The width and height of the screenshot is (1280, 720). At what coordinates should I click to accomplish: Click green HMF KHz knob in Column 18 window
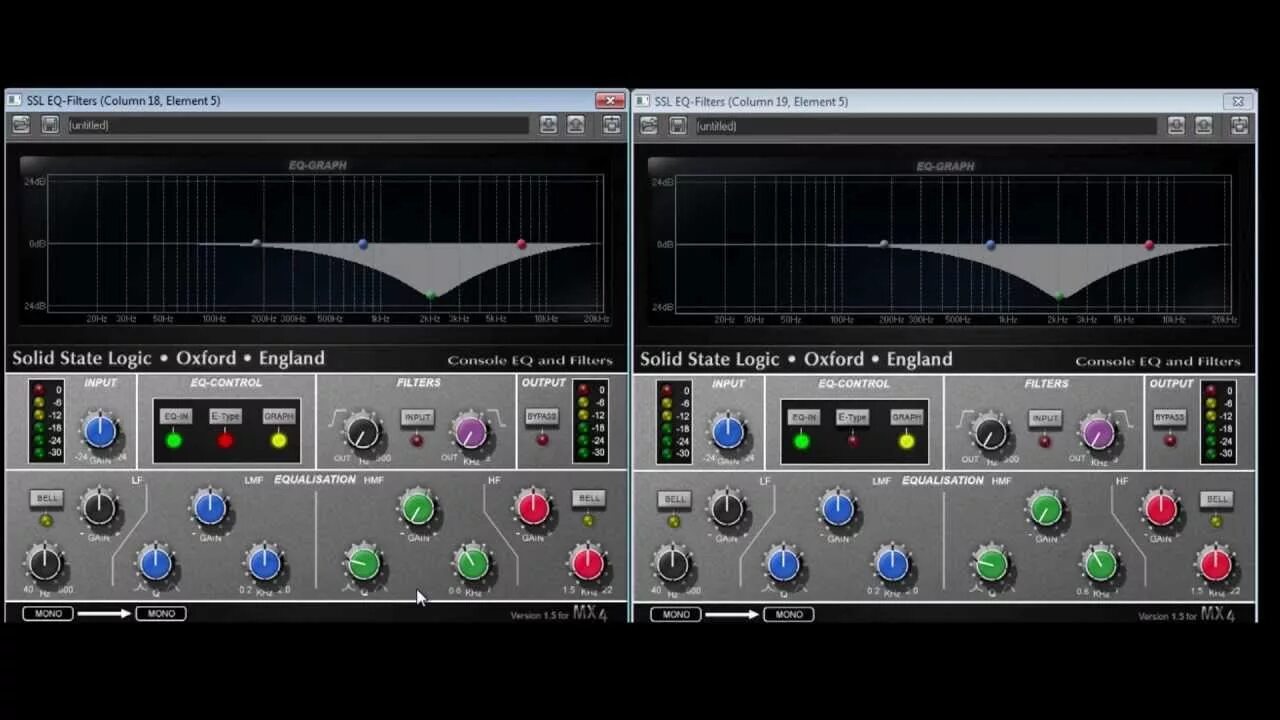click(473, 564)
